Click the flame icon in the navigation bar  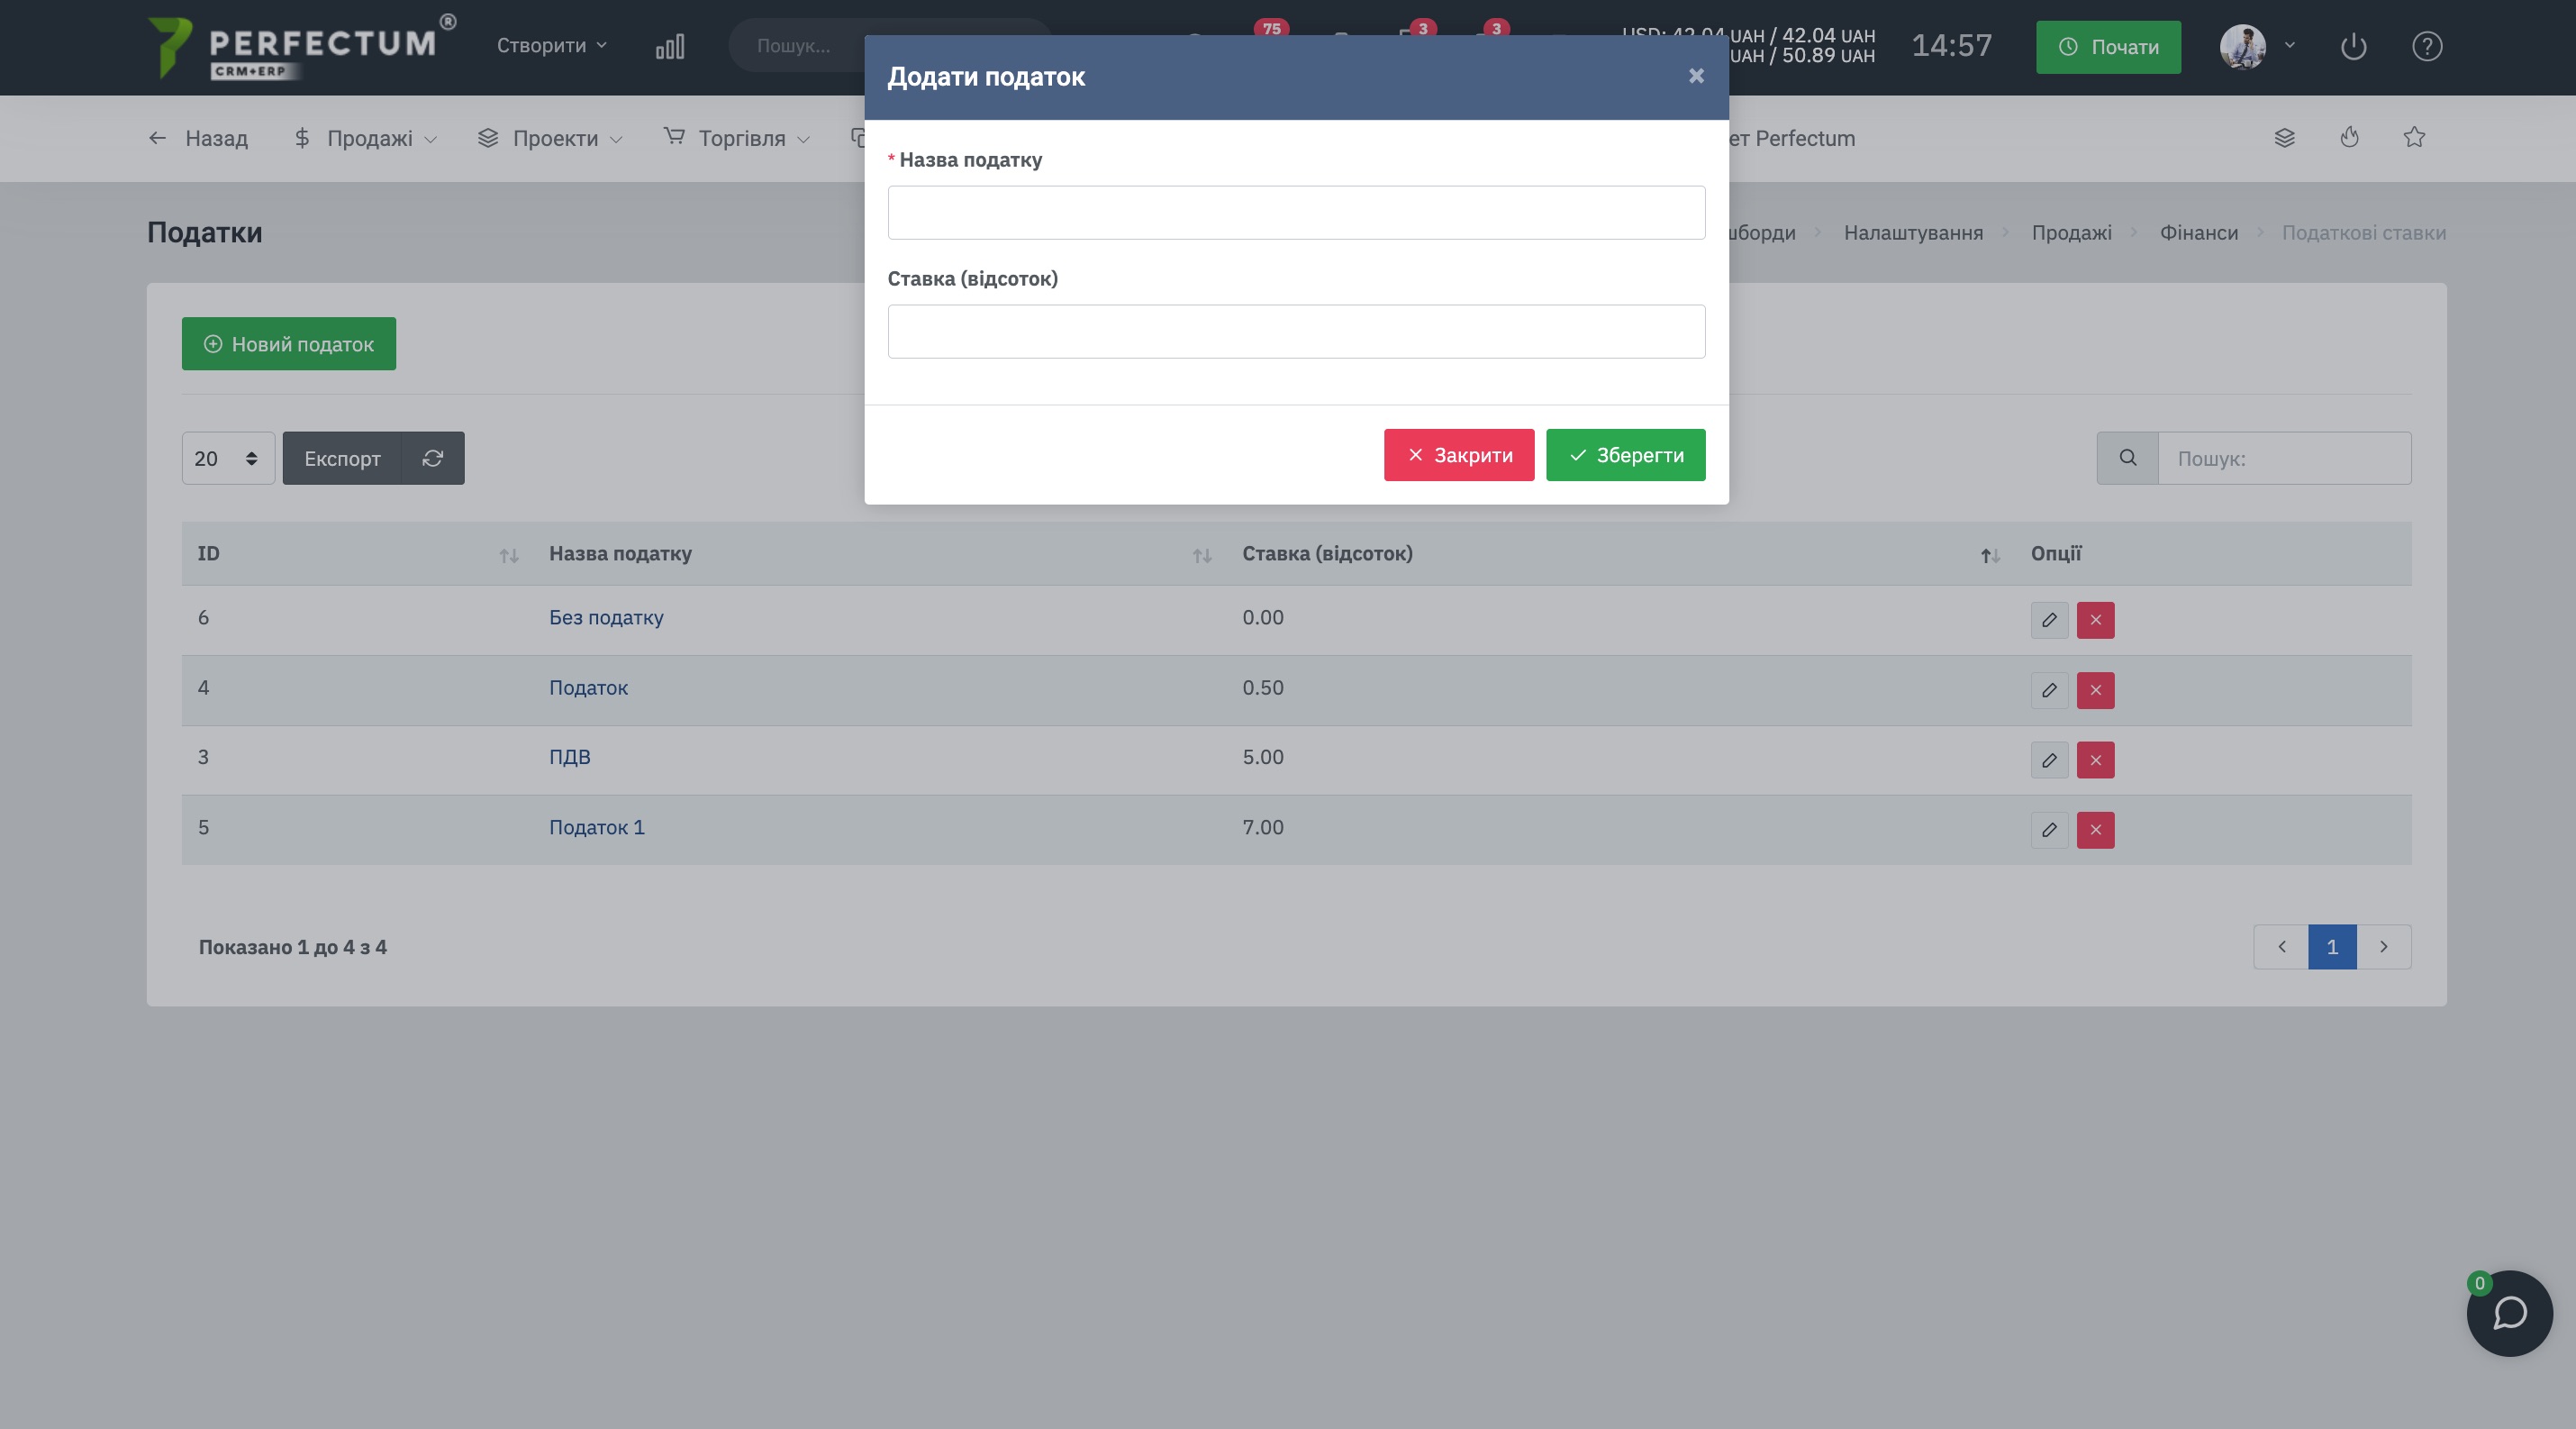(x=2350, y=138)
